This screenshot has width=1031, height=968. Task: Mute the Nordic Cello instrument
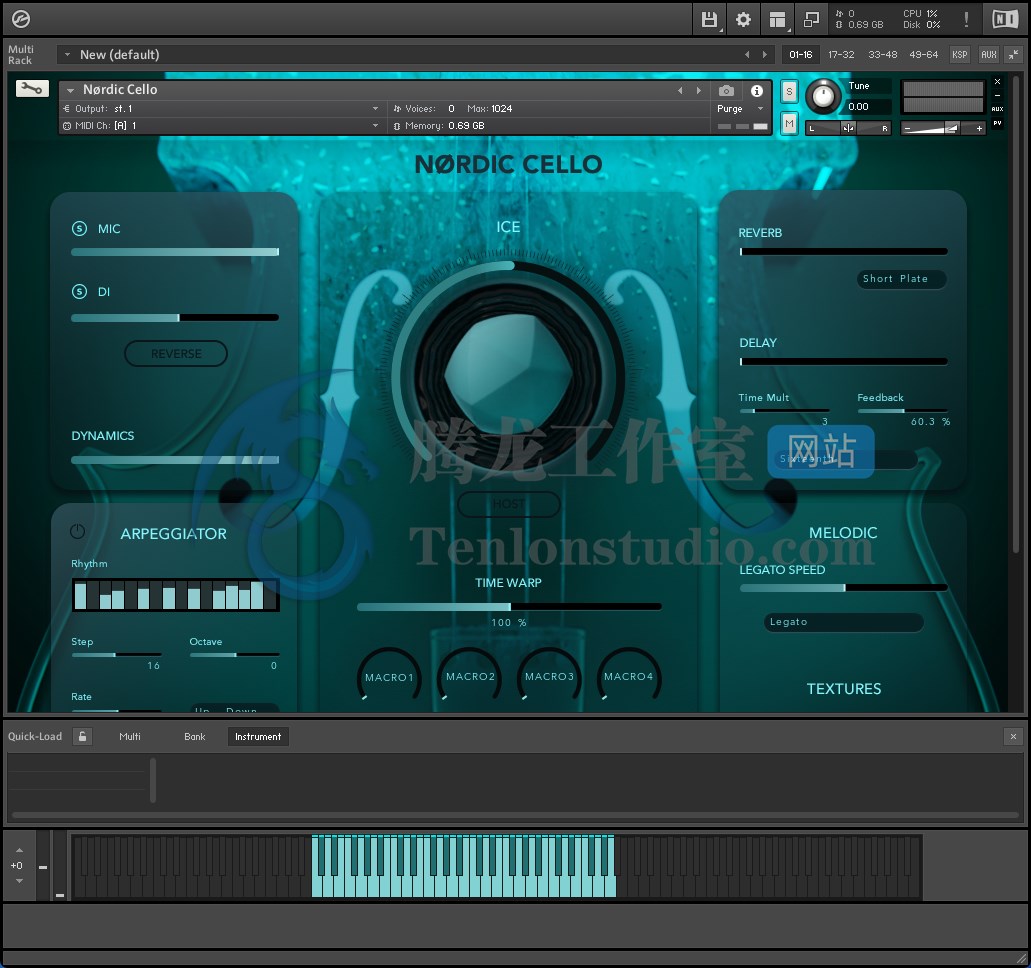click(790, 123)
